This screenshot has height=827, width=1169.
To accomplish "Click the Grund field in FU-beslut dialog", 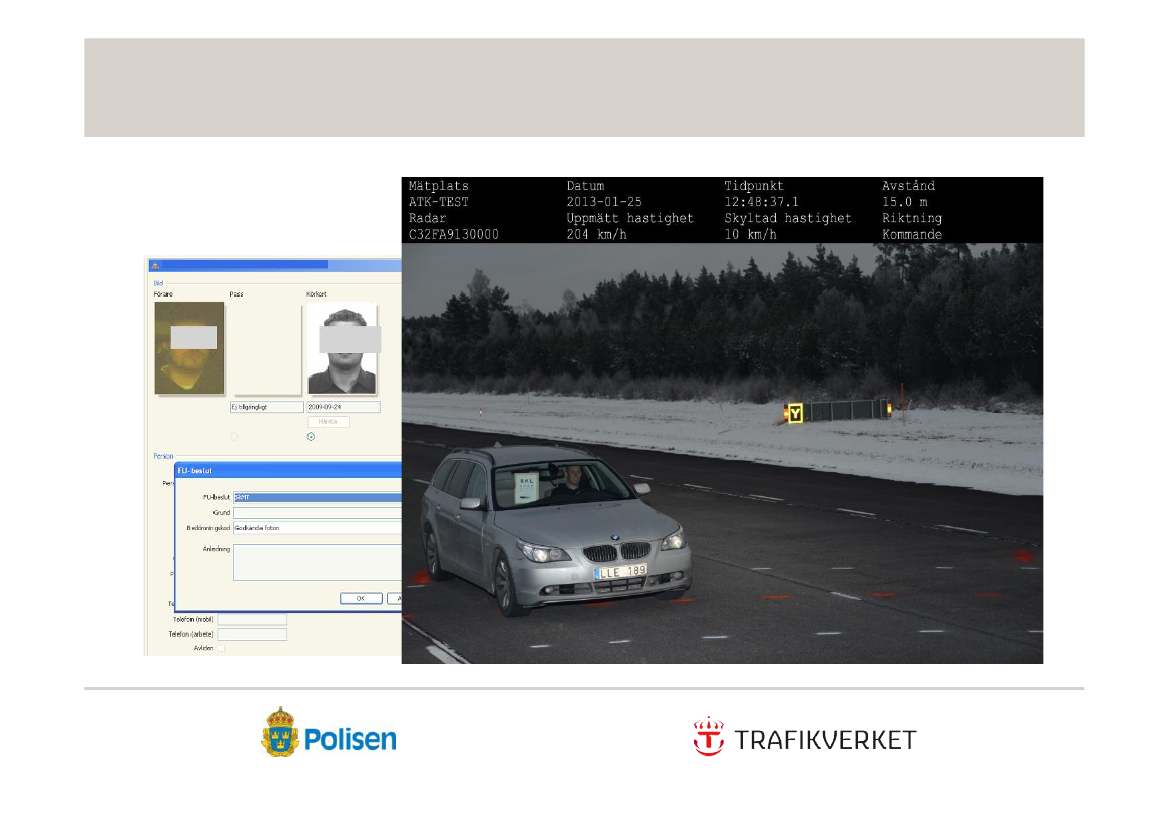I will click(x=317, y=512).
